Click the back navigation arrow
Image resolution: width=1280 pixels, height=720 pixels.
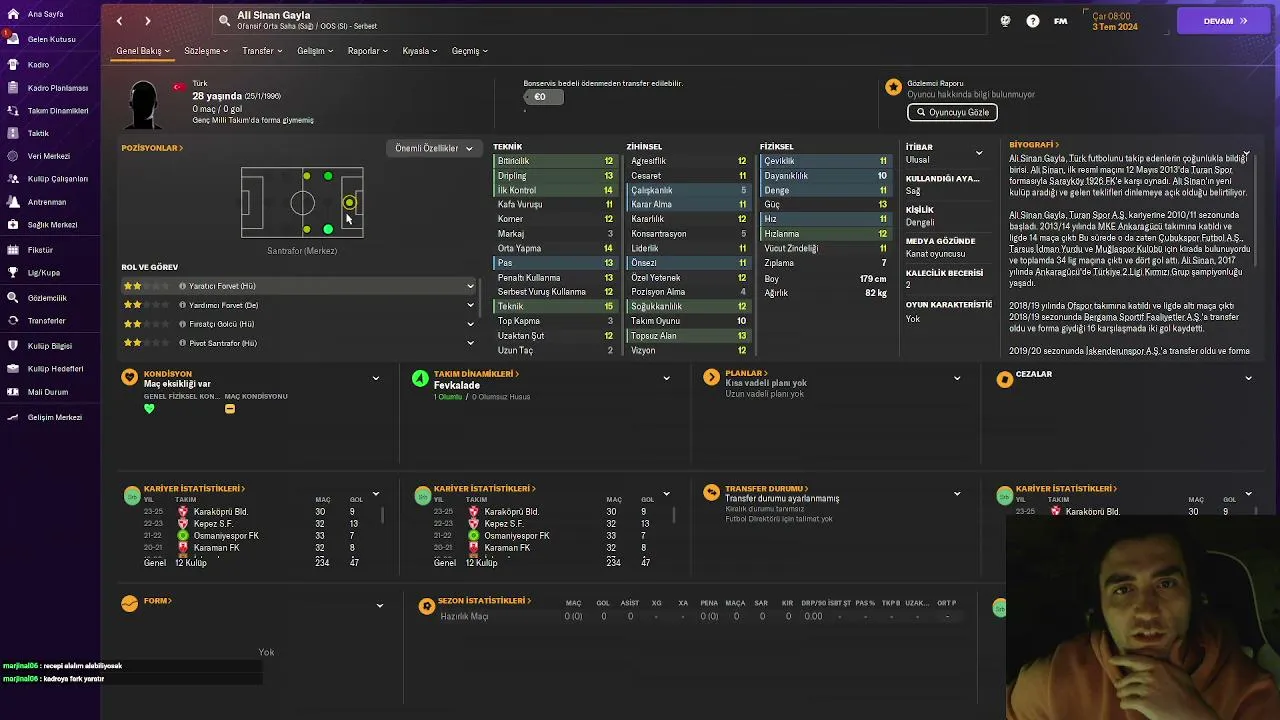pos(119,21)
